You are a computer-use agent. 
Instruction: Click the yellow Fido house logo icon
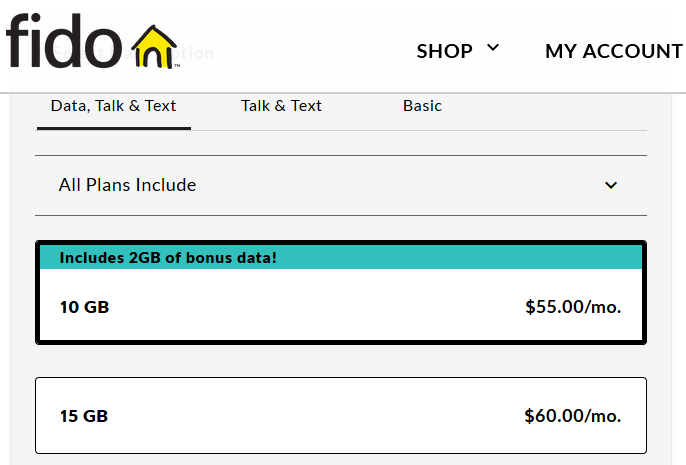click(155, 46)
